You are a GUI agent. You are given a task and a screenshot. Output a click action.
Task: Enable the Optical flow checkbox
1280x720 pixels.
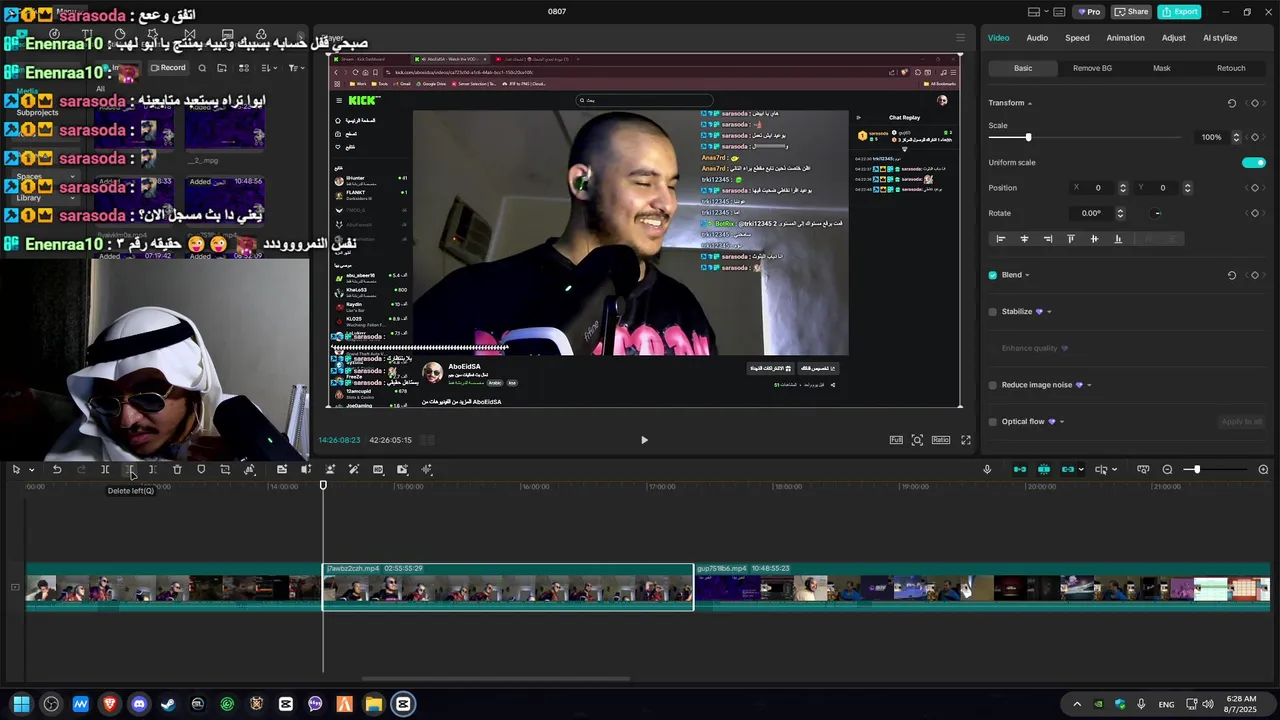click(x=993, y=422)
